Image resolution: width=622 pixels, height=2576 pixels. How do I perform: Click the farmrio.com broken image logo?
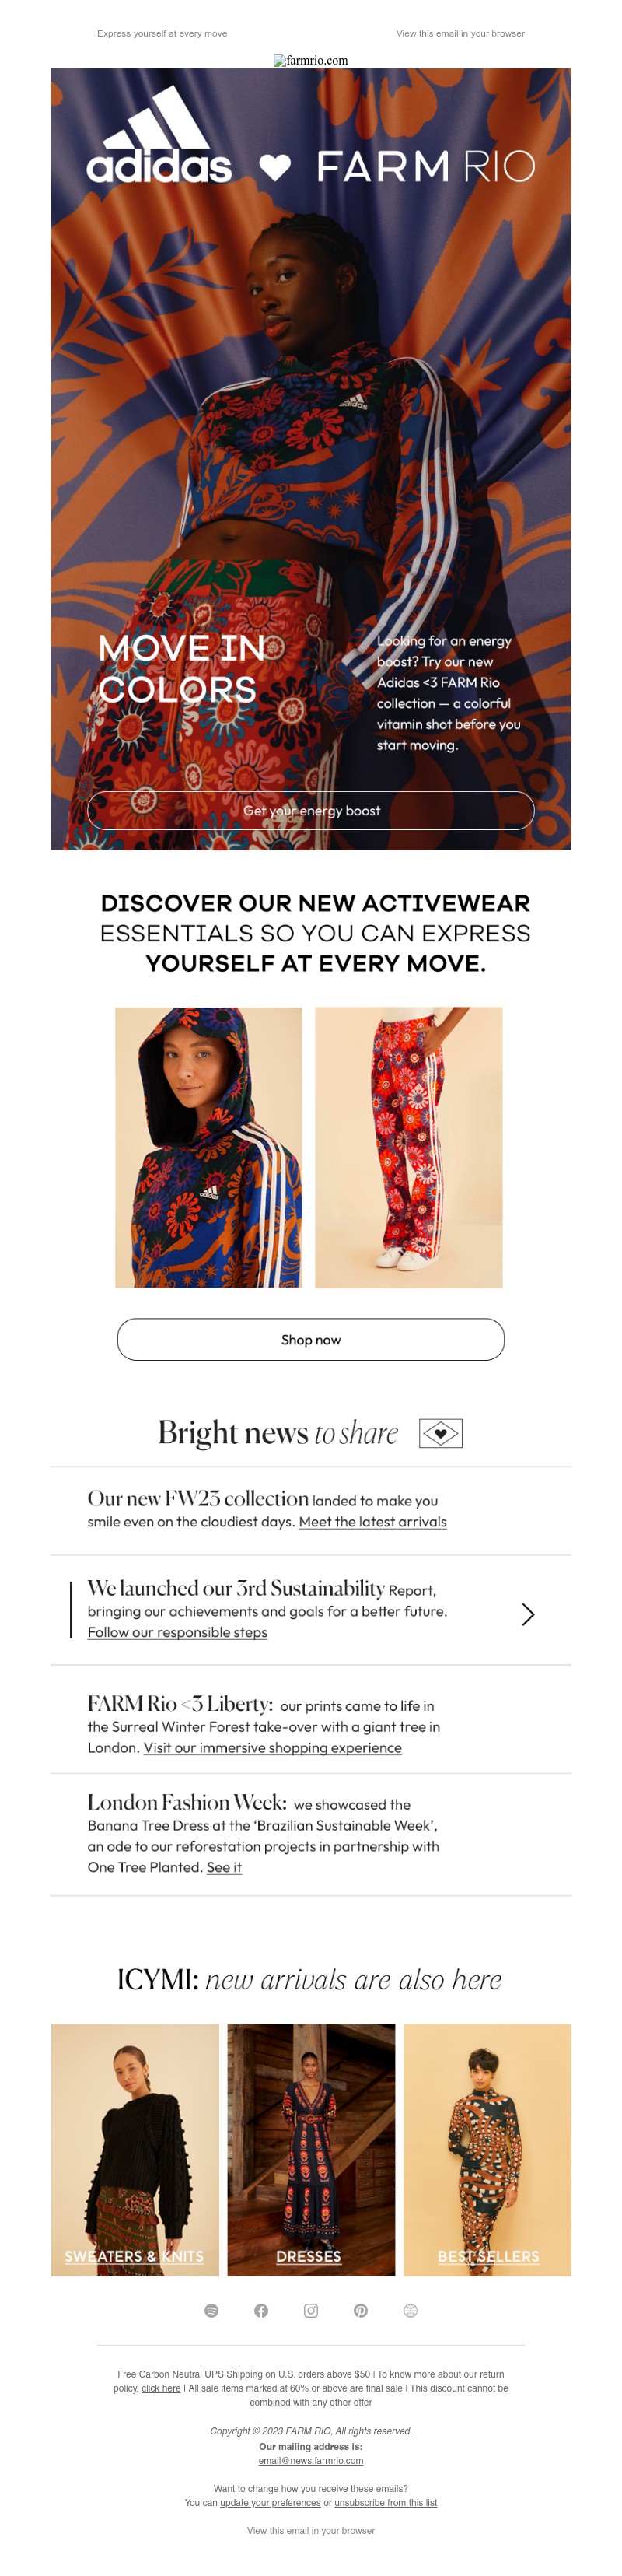point(311,60)
